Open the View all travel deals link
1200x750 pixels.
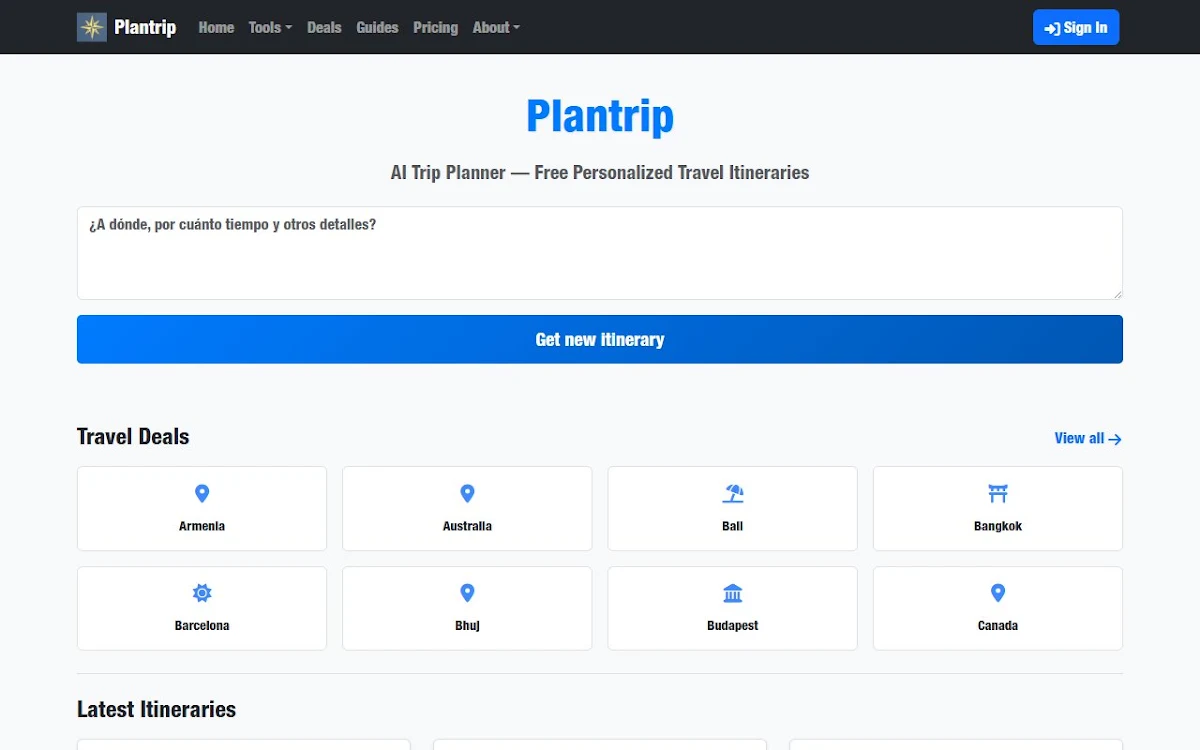pos(1088,438)
